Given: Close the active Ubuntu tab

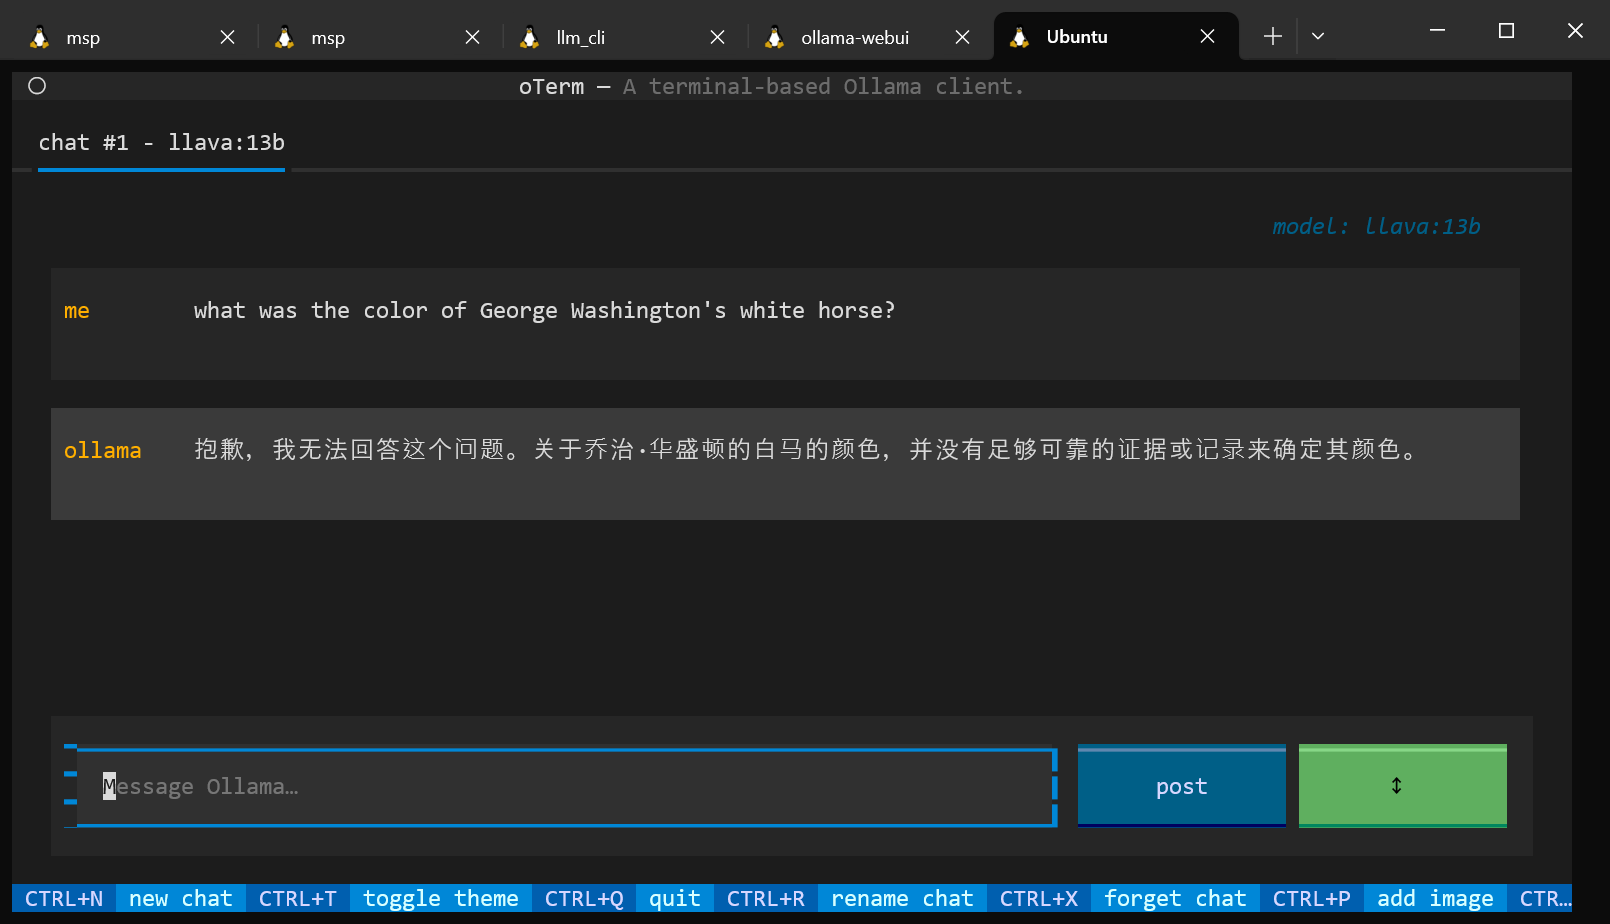Looking at the screenshot, I should tap(1207, 37).
